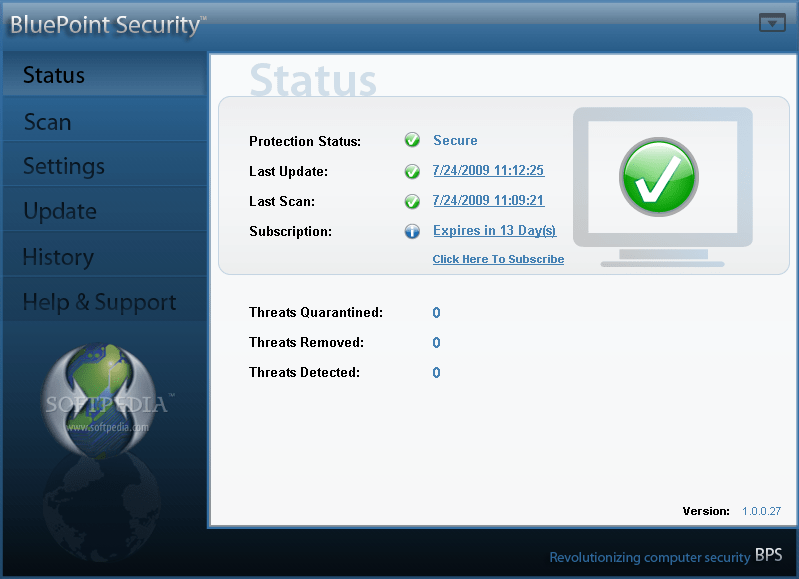Click the Threats Detected value 0
The width and height of the screenshot is (799, 579).
pyautogui.click(x=436, y=373)
